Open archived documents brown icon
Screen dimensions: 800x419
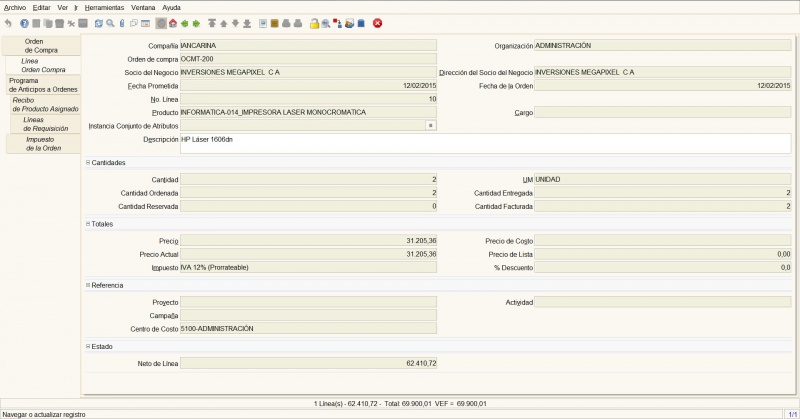(274, 23)
